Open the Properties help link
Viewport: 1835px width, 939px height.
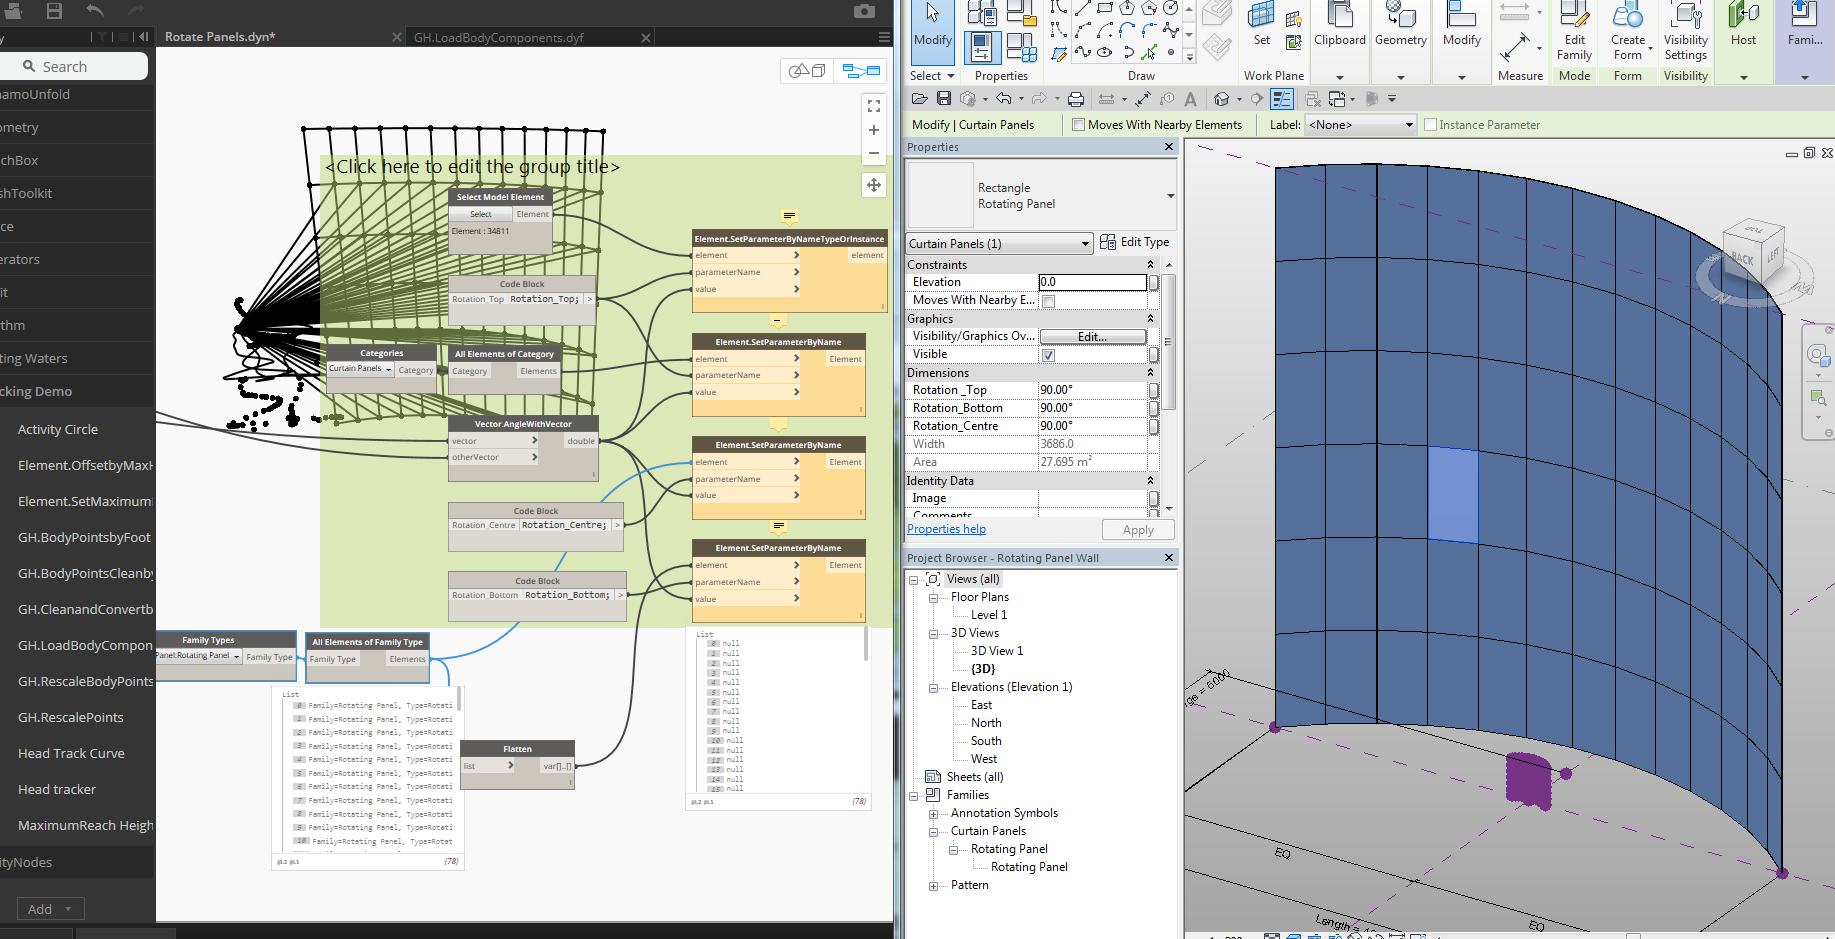tap(946, 529)
